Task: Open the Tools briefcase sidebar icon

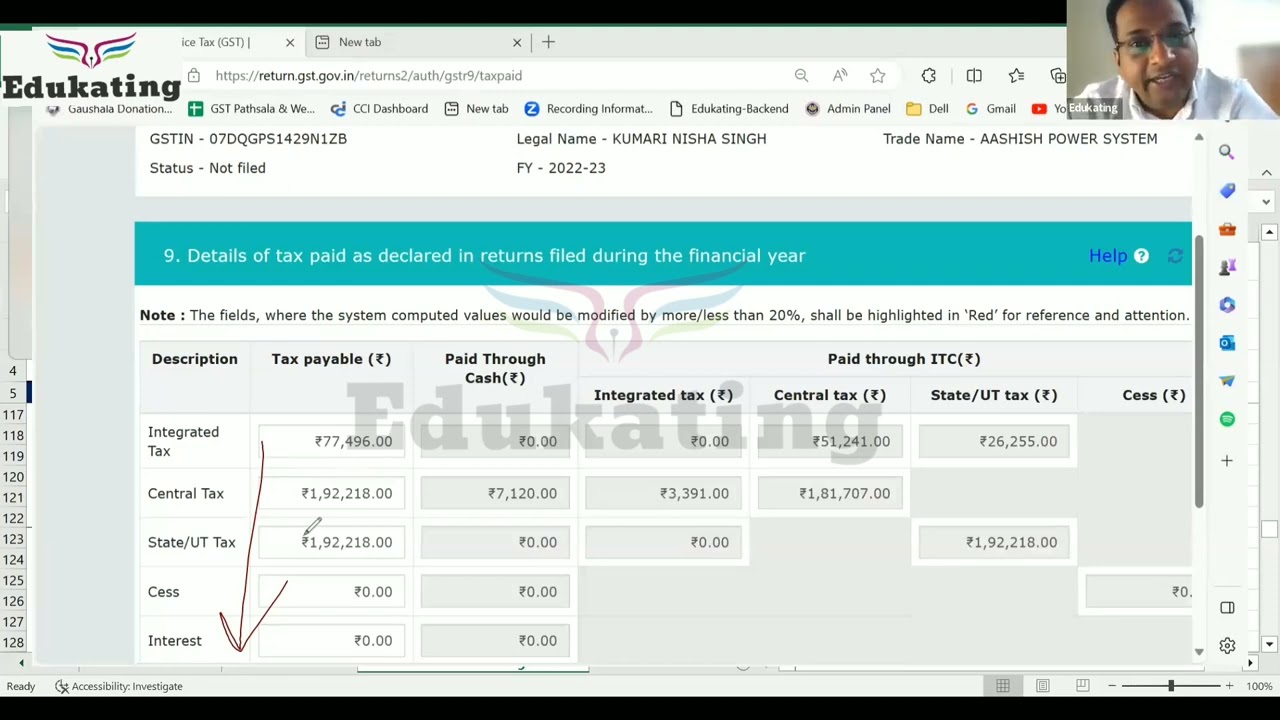Action: (1227, 229)
